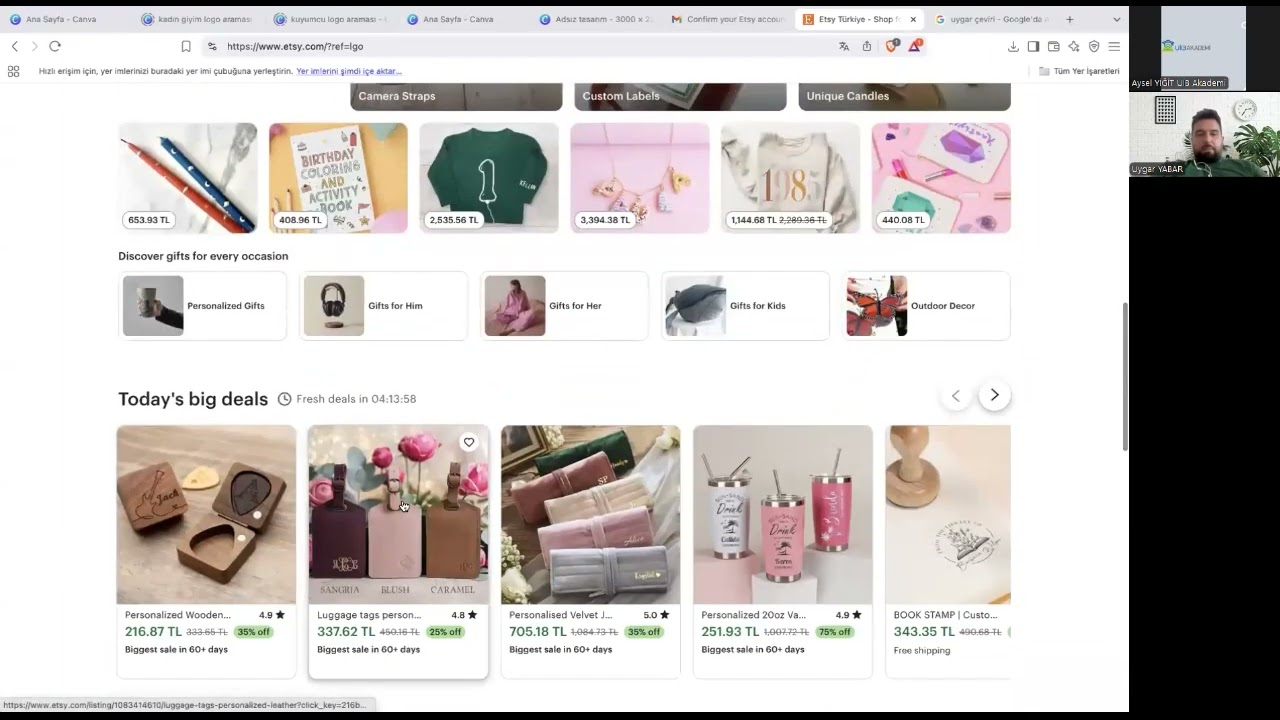Open browser downloads icon
1280x720 pixels.
click(x=1013, y=46)
